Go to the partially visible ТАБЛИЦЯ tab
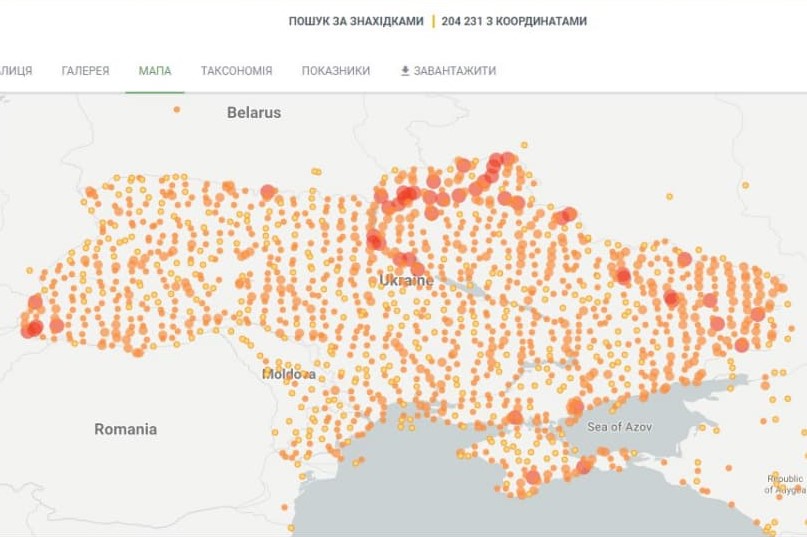807x537 pixels. click(15, 71)
